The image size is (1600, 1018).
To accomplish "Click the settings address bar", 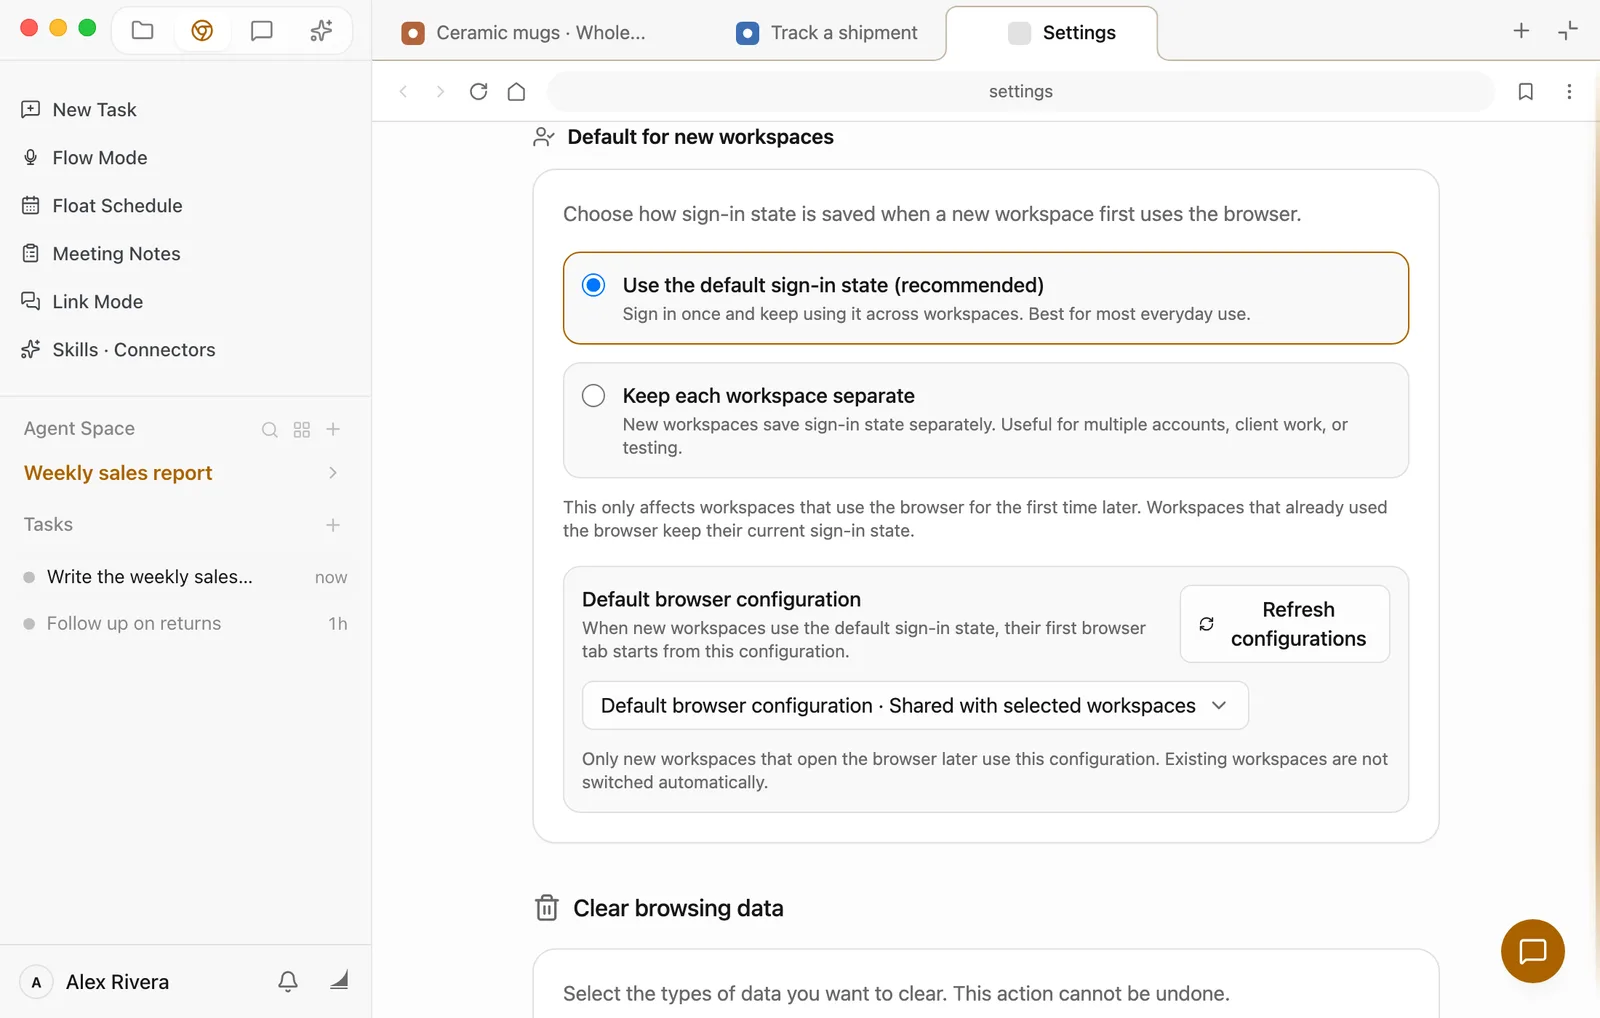I will pyautogui.click(x=1021, y=92).
